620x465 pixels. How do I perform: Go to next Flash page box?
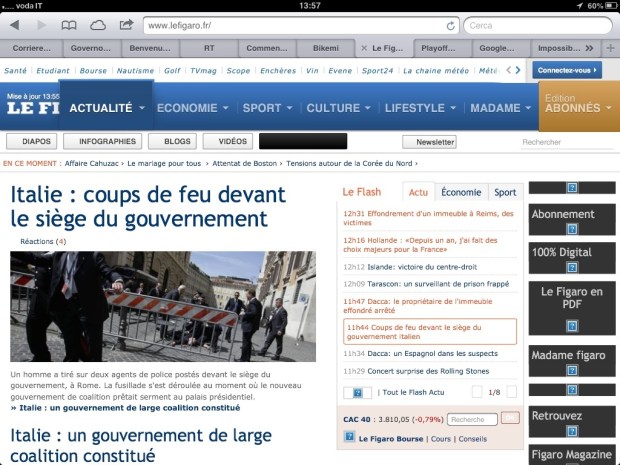512,392
